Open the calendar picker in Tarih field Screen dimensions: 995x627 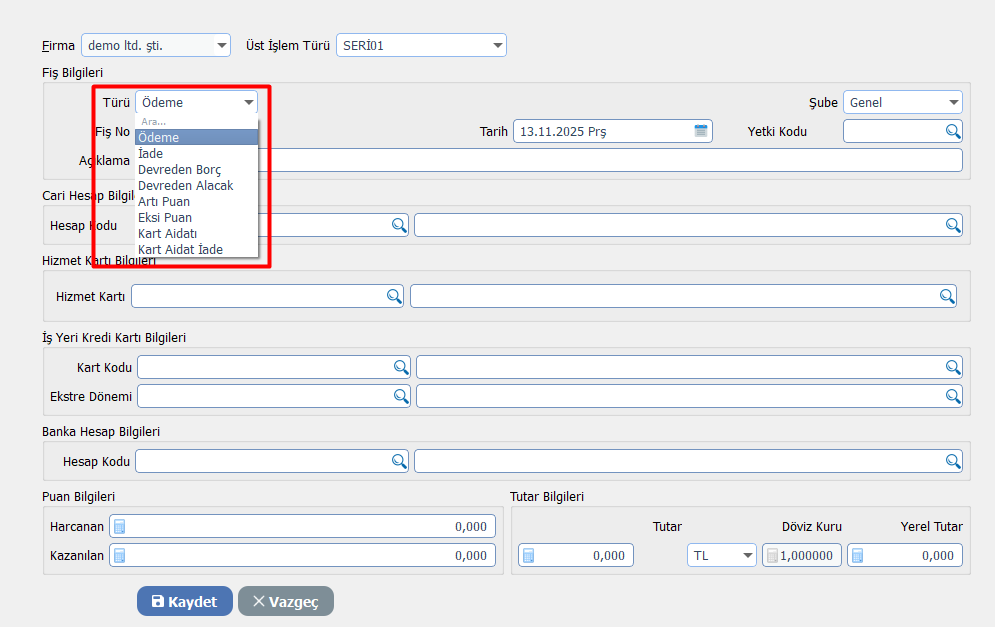(701, 131)
